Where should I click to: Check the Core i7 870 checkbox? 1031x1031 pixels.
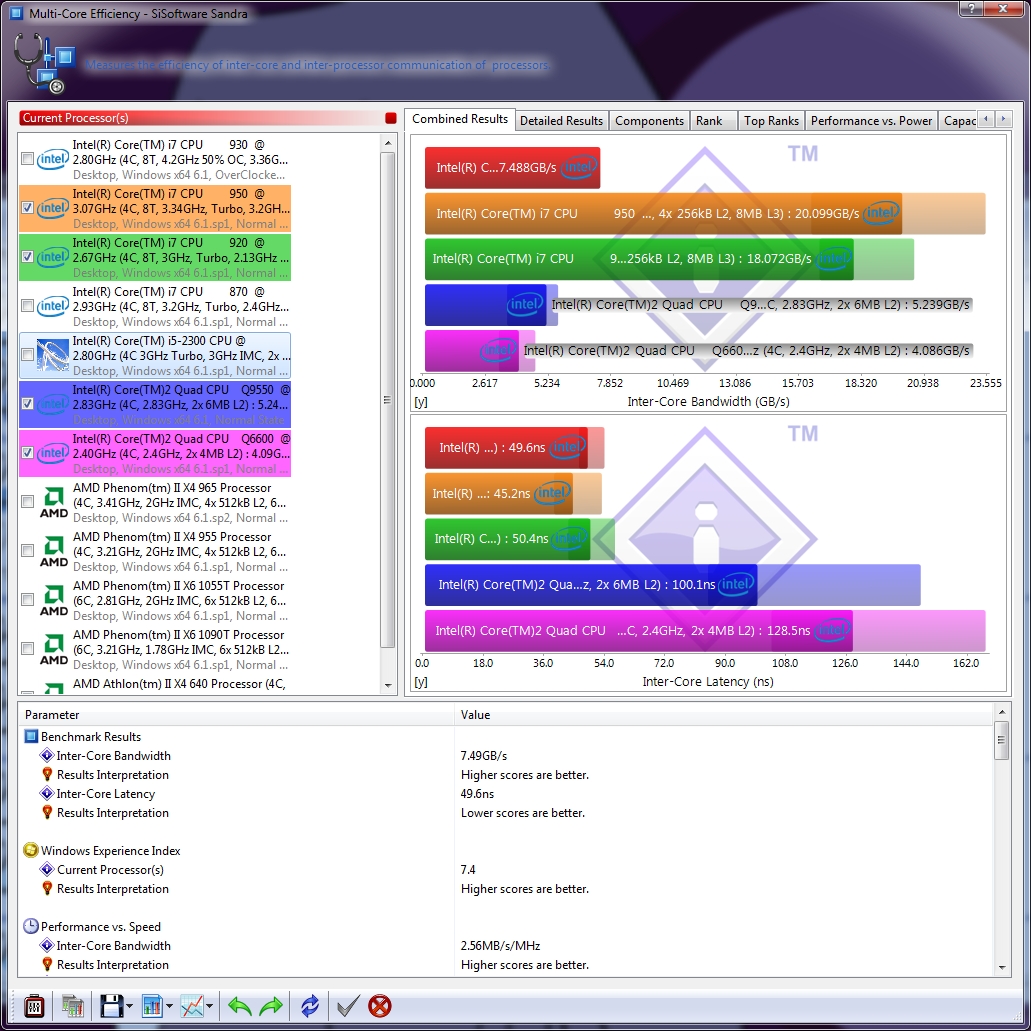coord(28,306)
